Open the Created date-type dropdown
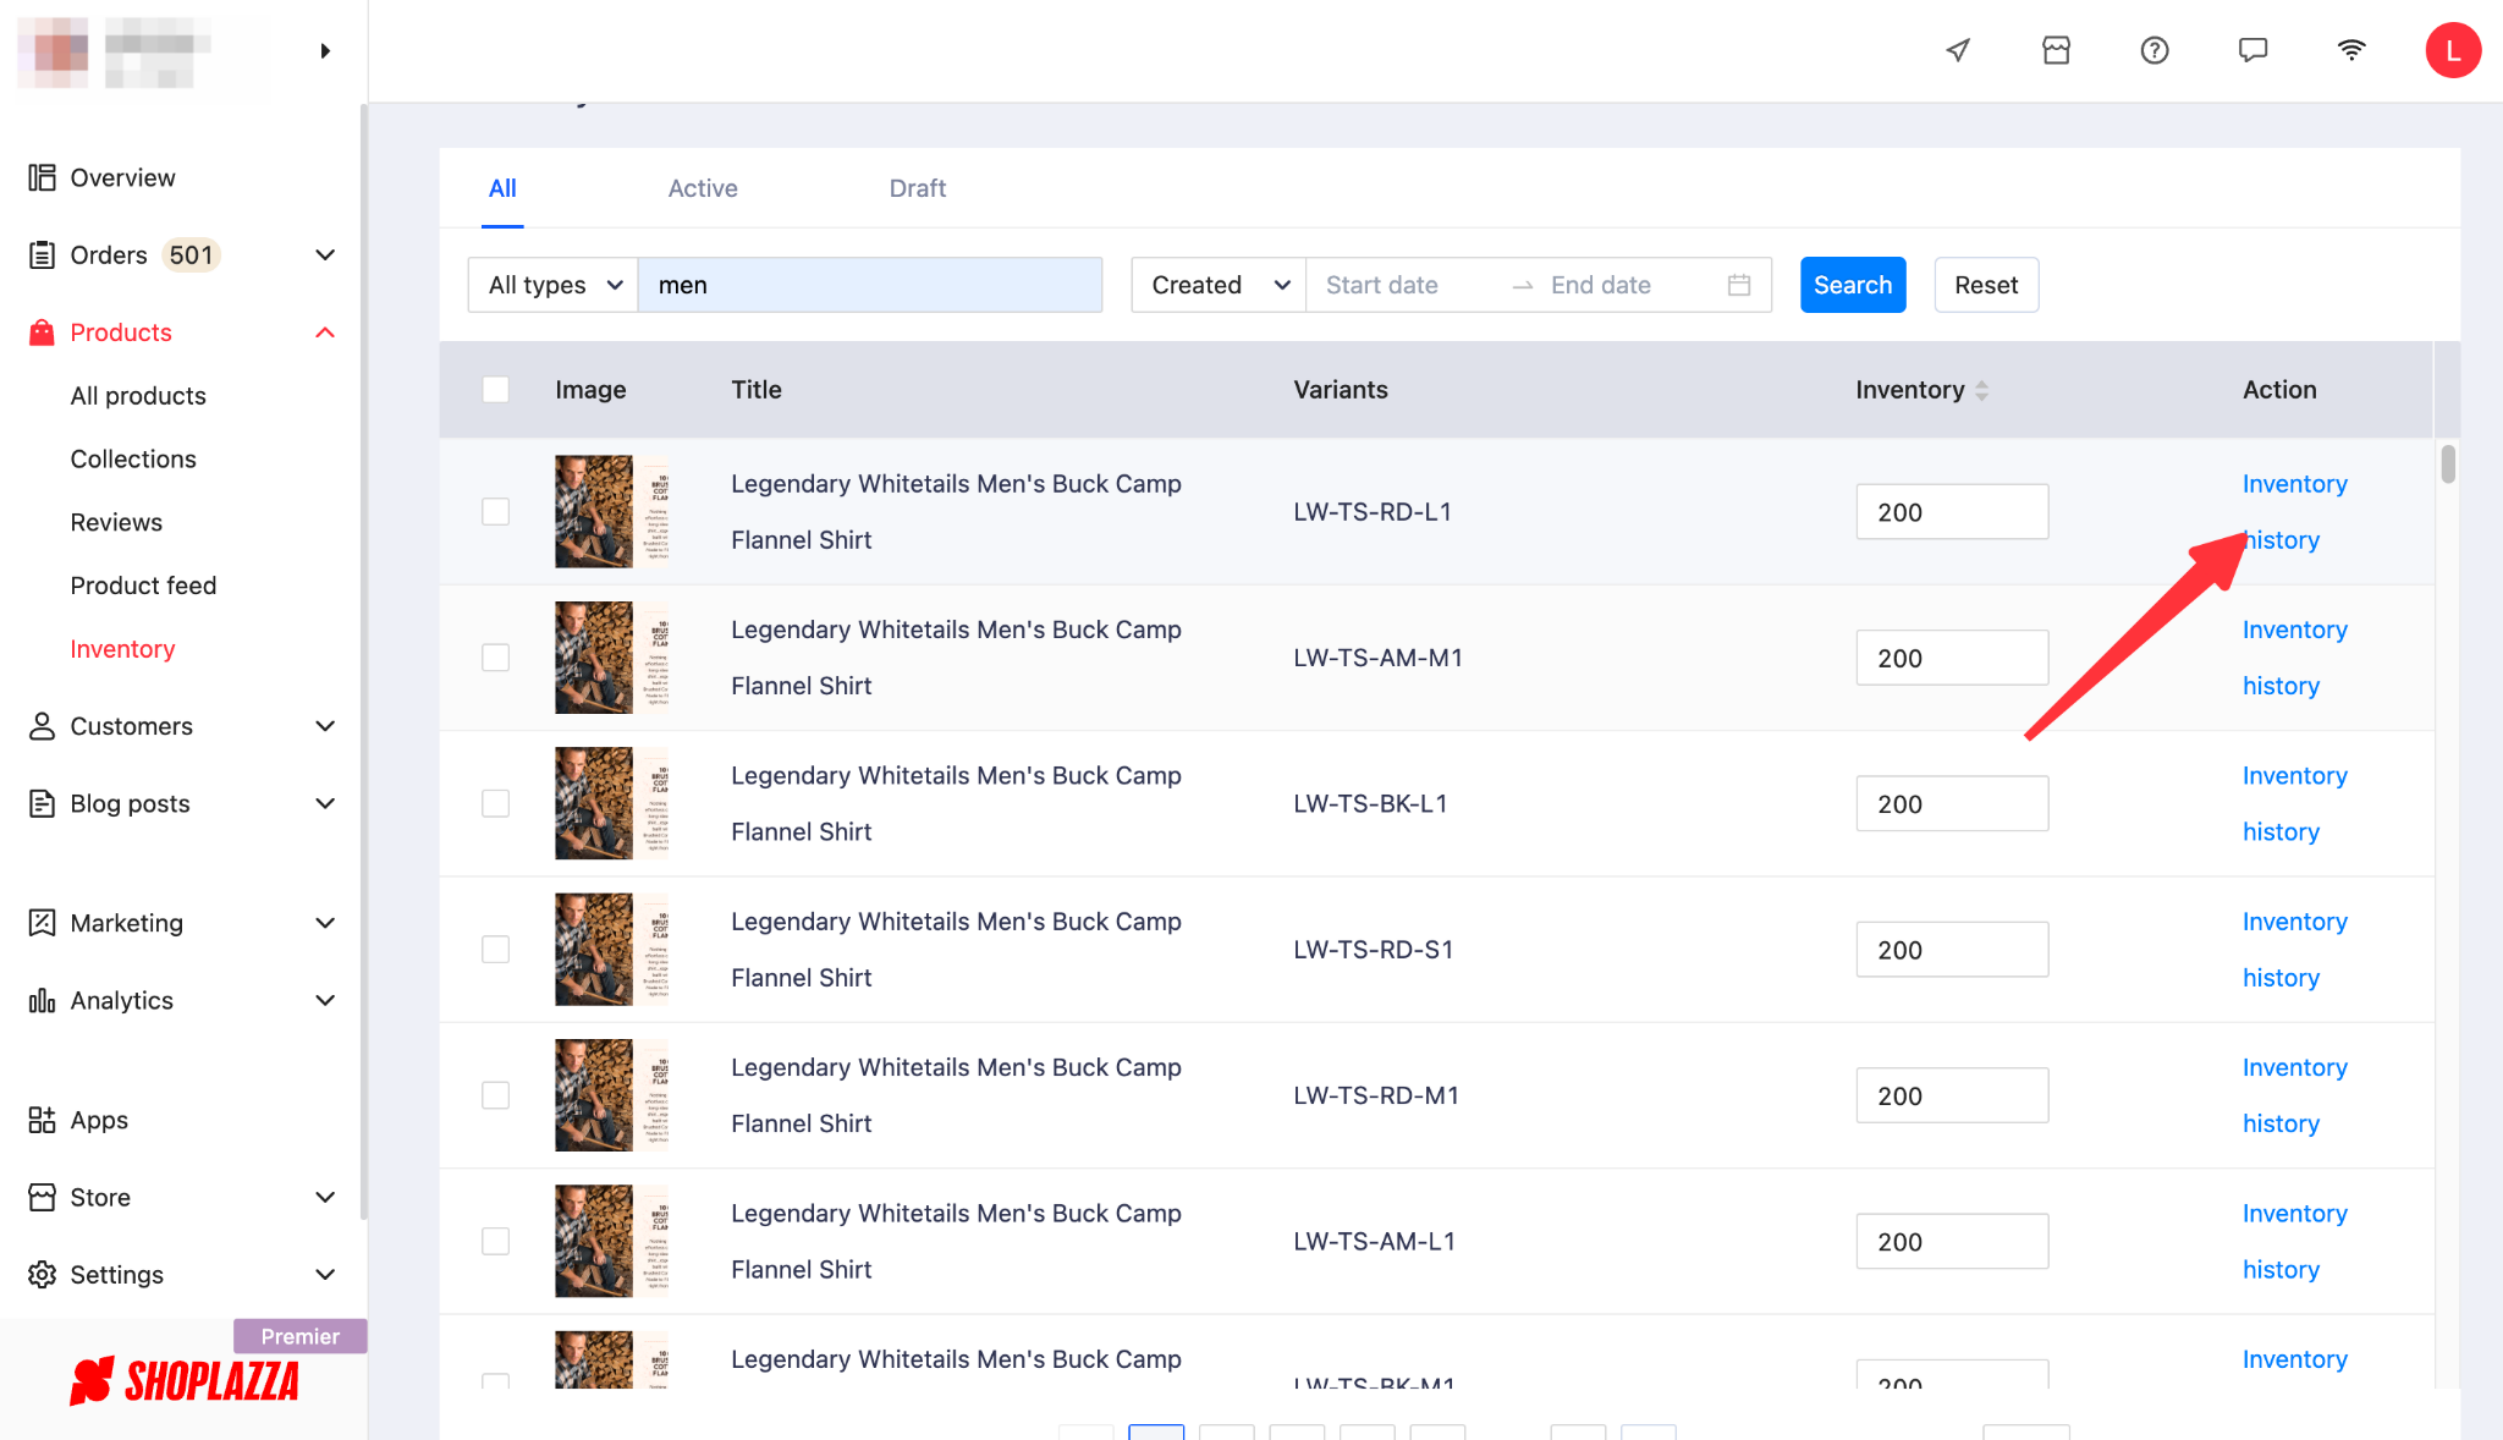Image resolution: width=2503 pixels, height=1440 pixels. pos(1218,285)
